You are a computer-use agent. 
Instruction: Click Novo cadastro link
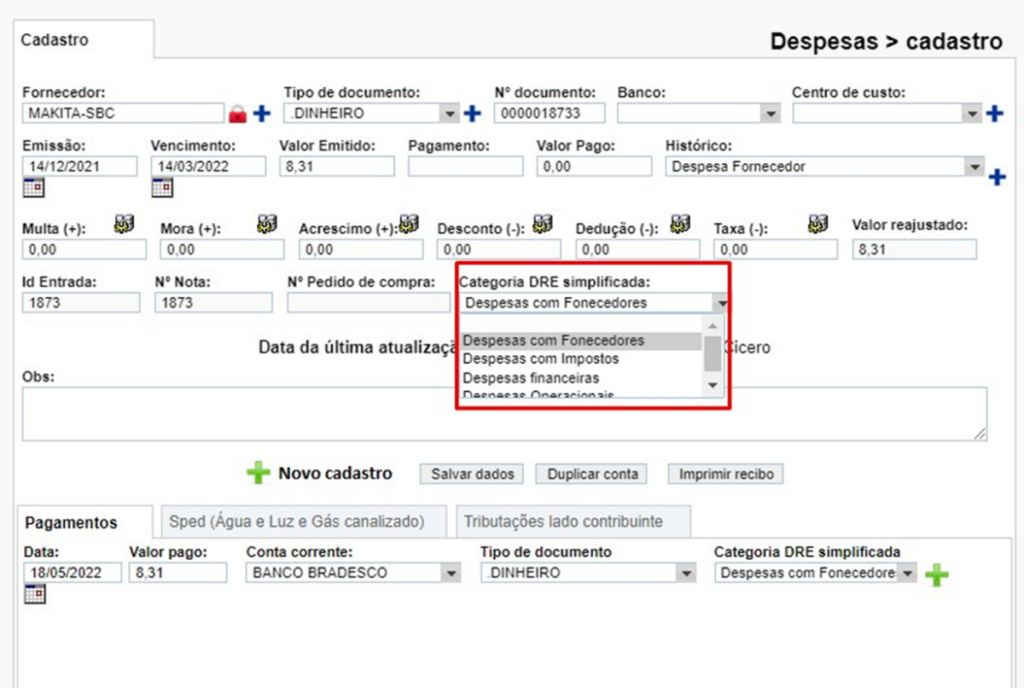[x=335, y=473]
